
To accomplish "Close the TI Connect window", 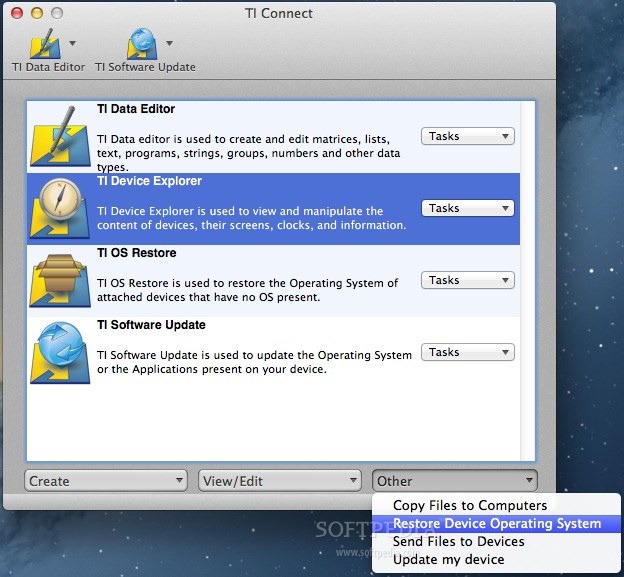I will (x=17, y=13).
